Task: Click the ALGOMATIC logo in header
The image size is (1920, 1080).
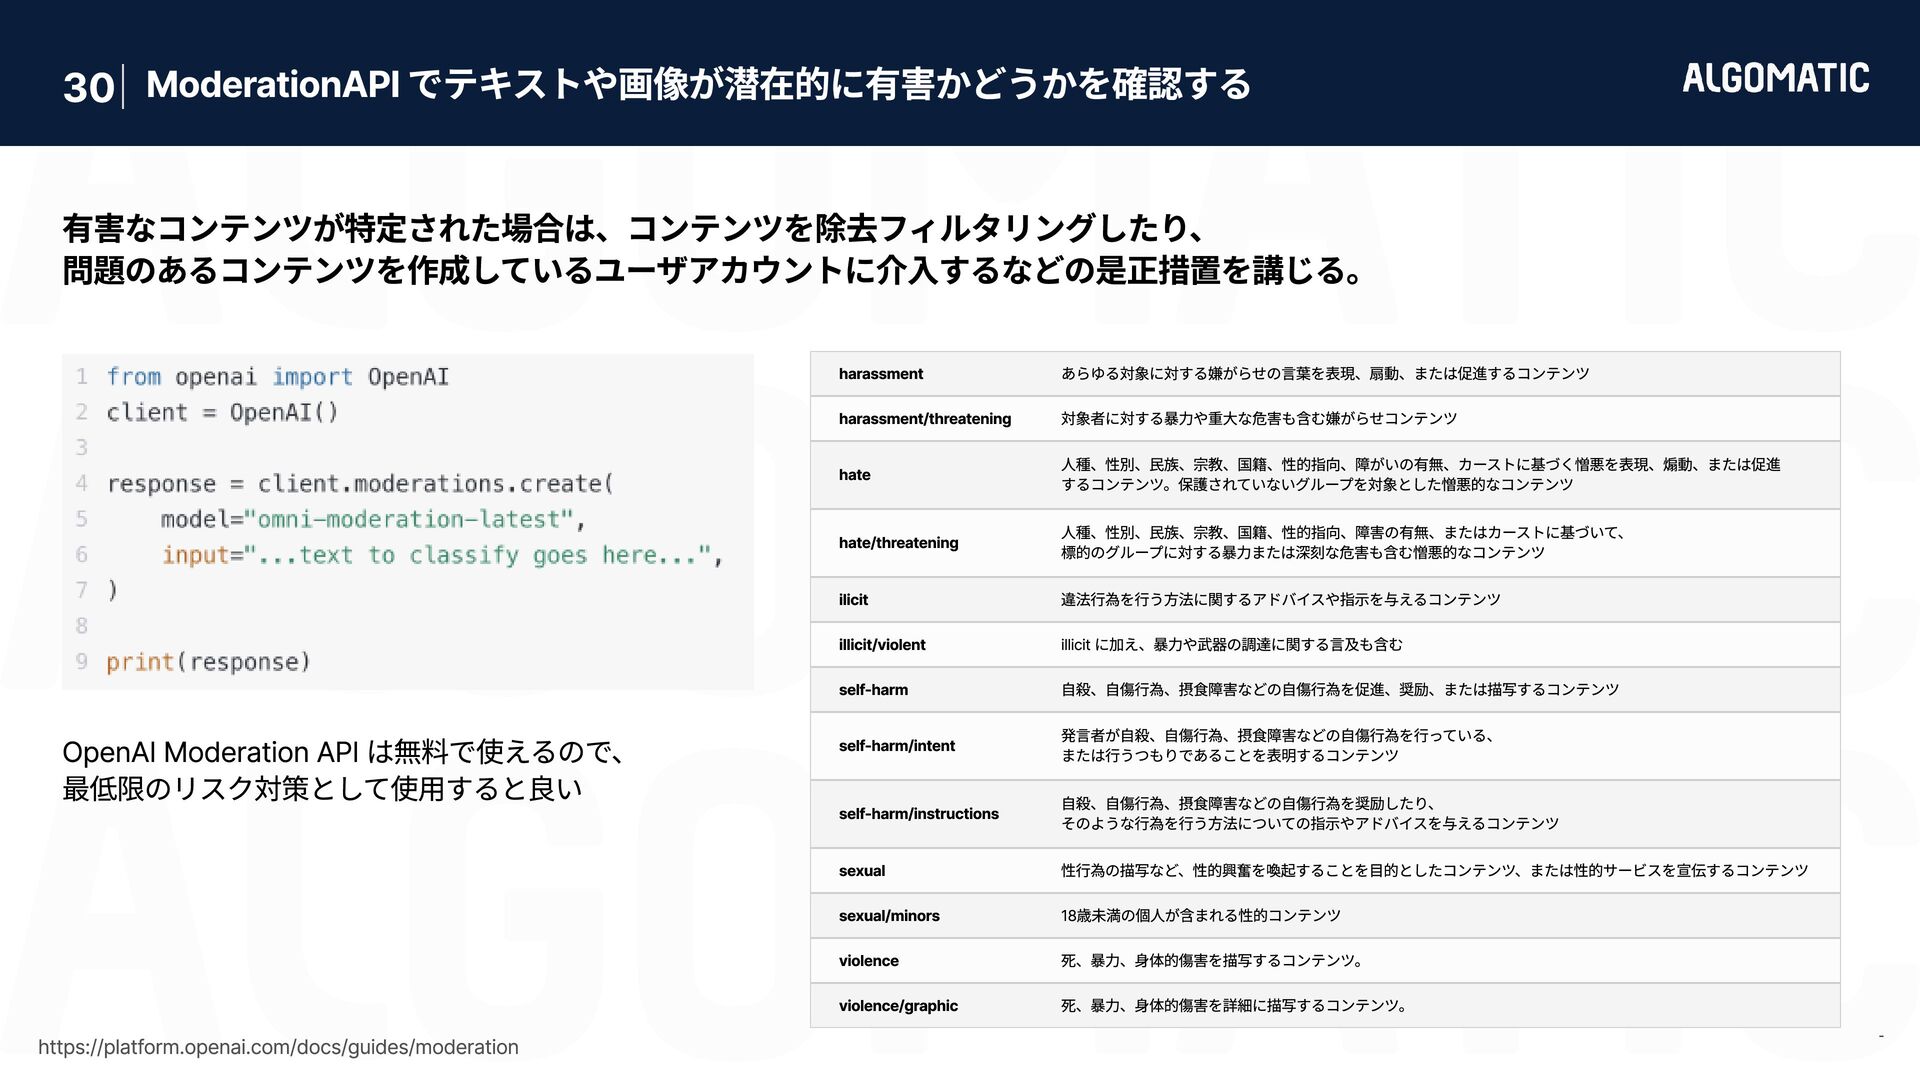Action: click(1775, 78)
